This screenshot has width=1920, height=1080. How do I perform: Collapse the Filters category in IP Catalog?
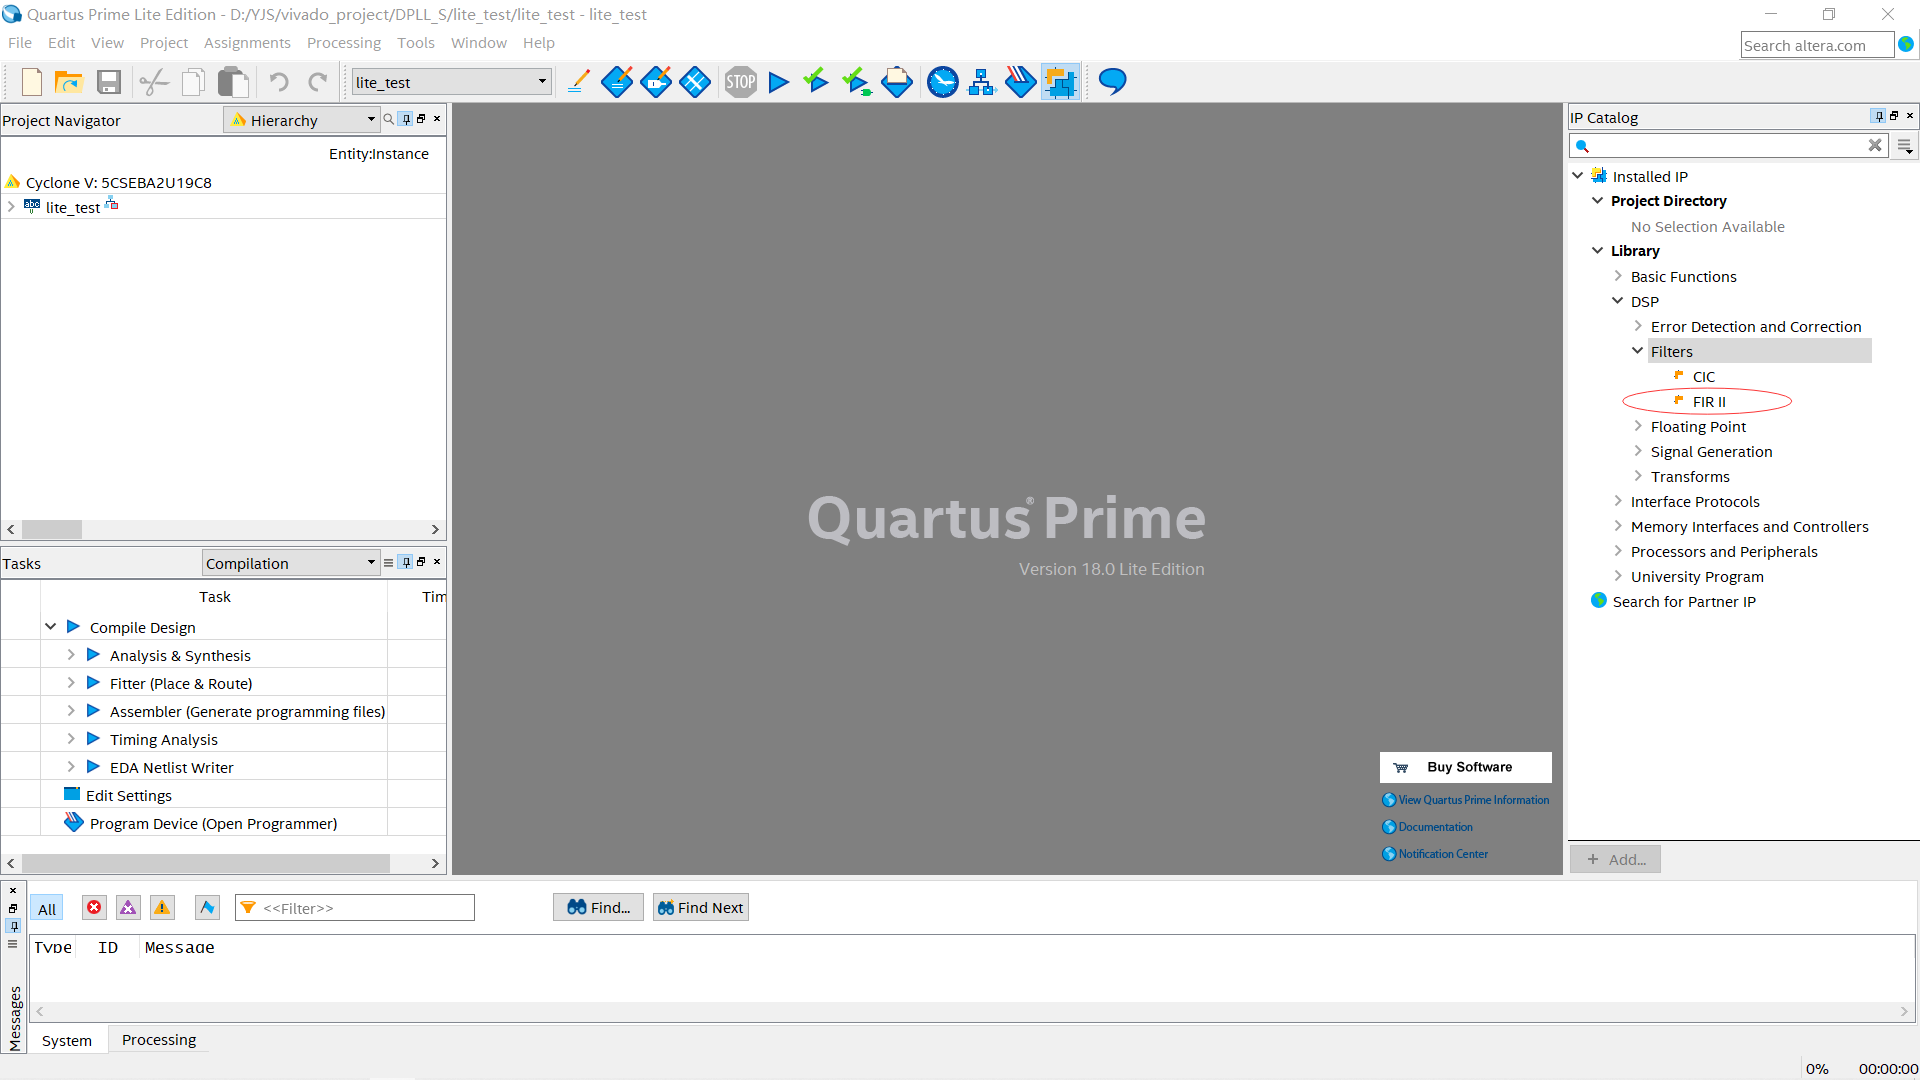point(1637,351)
